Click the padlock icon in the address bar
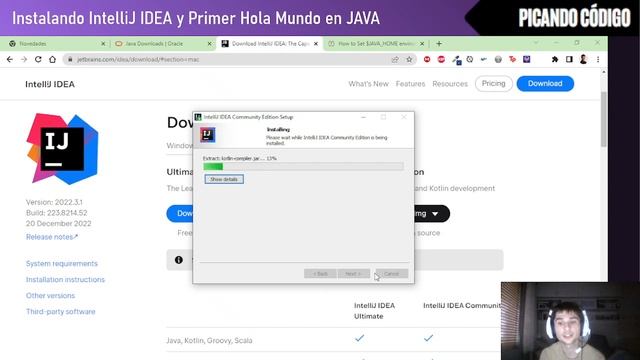The width and height of the screenshot is (640, 360). click(70, 60)
